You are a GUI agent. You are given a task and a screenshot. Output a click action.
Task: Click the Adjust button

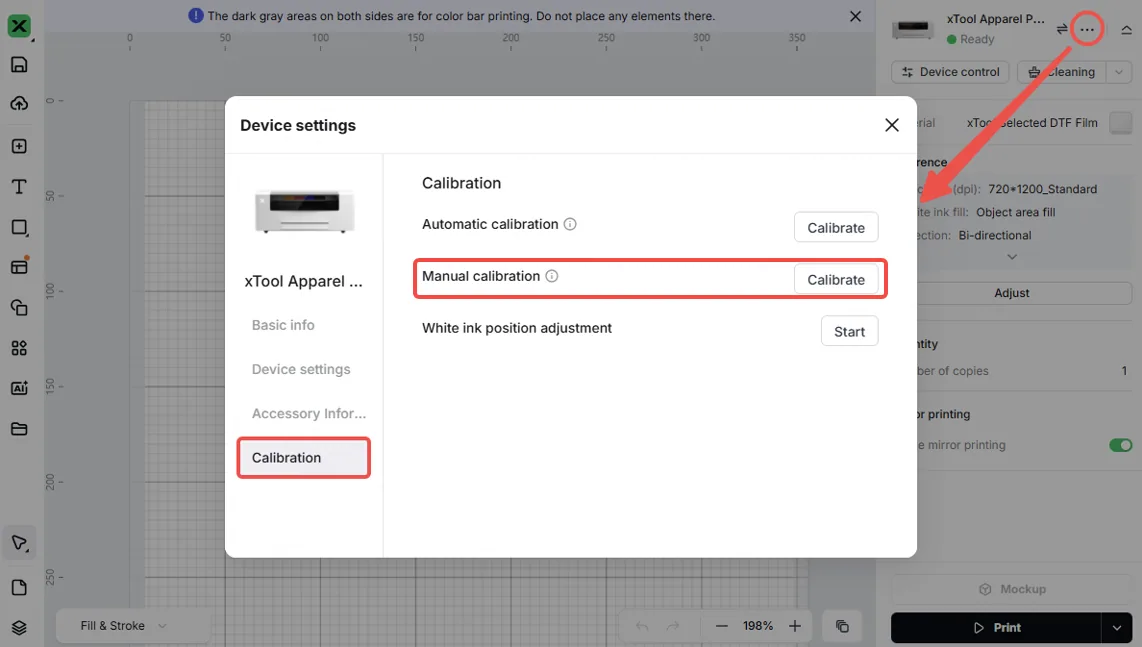(1012, 293)
